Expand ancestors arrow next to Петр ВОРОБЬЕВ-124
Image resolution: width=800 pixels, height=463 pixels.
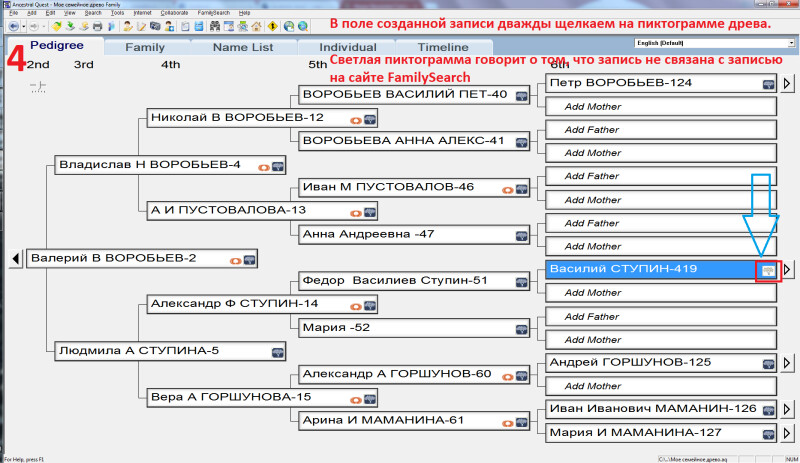pos(787,83)
